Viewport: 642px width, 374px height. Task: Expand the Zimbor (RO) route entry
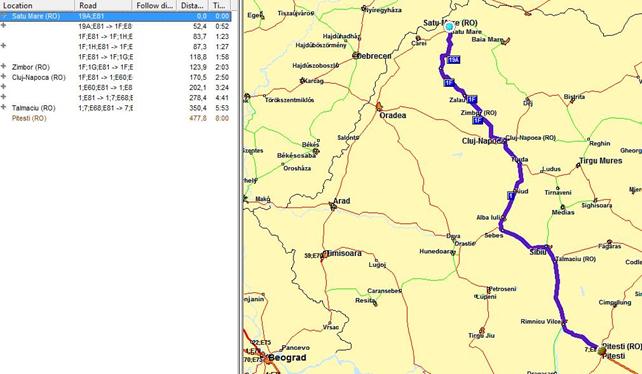(4, 66)
